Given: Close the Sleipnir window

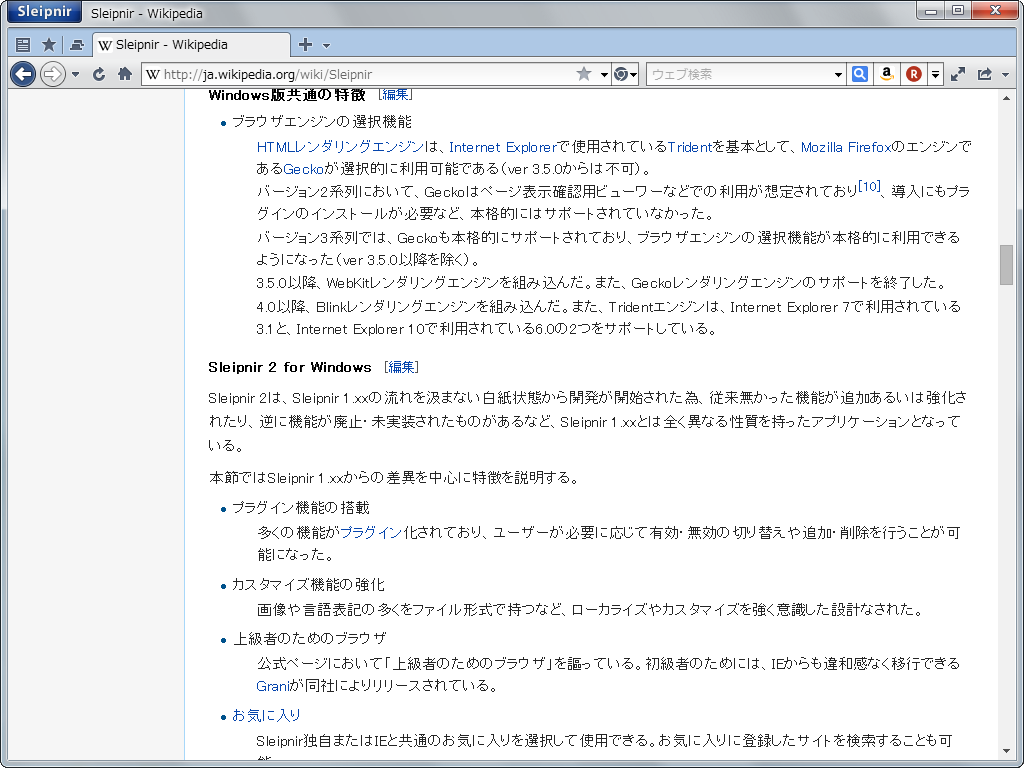Looking at the screenshot, I should (995, 10).
